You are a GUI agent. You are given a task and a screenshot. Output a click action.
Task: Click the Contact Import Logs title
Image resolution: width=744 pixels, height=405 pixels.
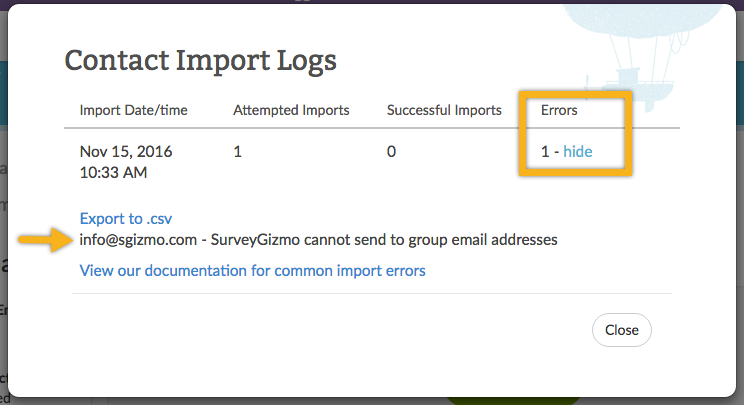click(x=200, y=60)
